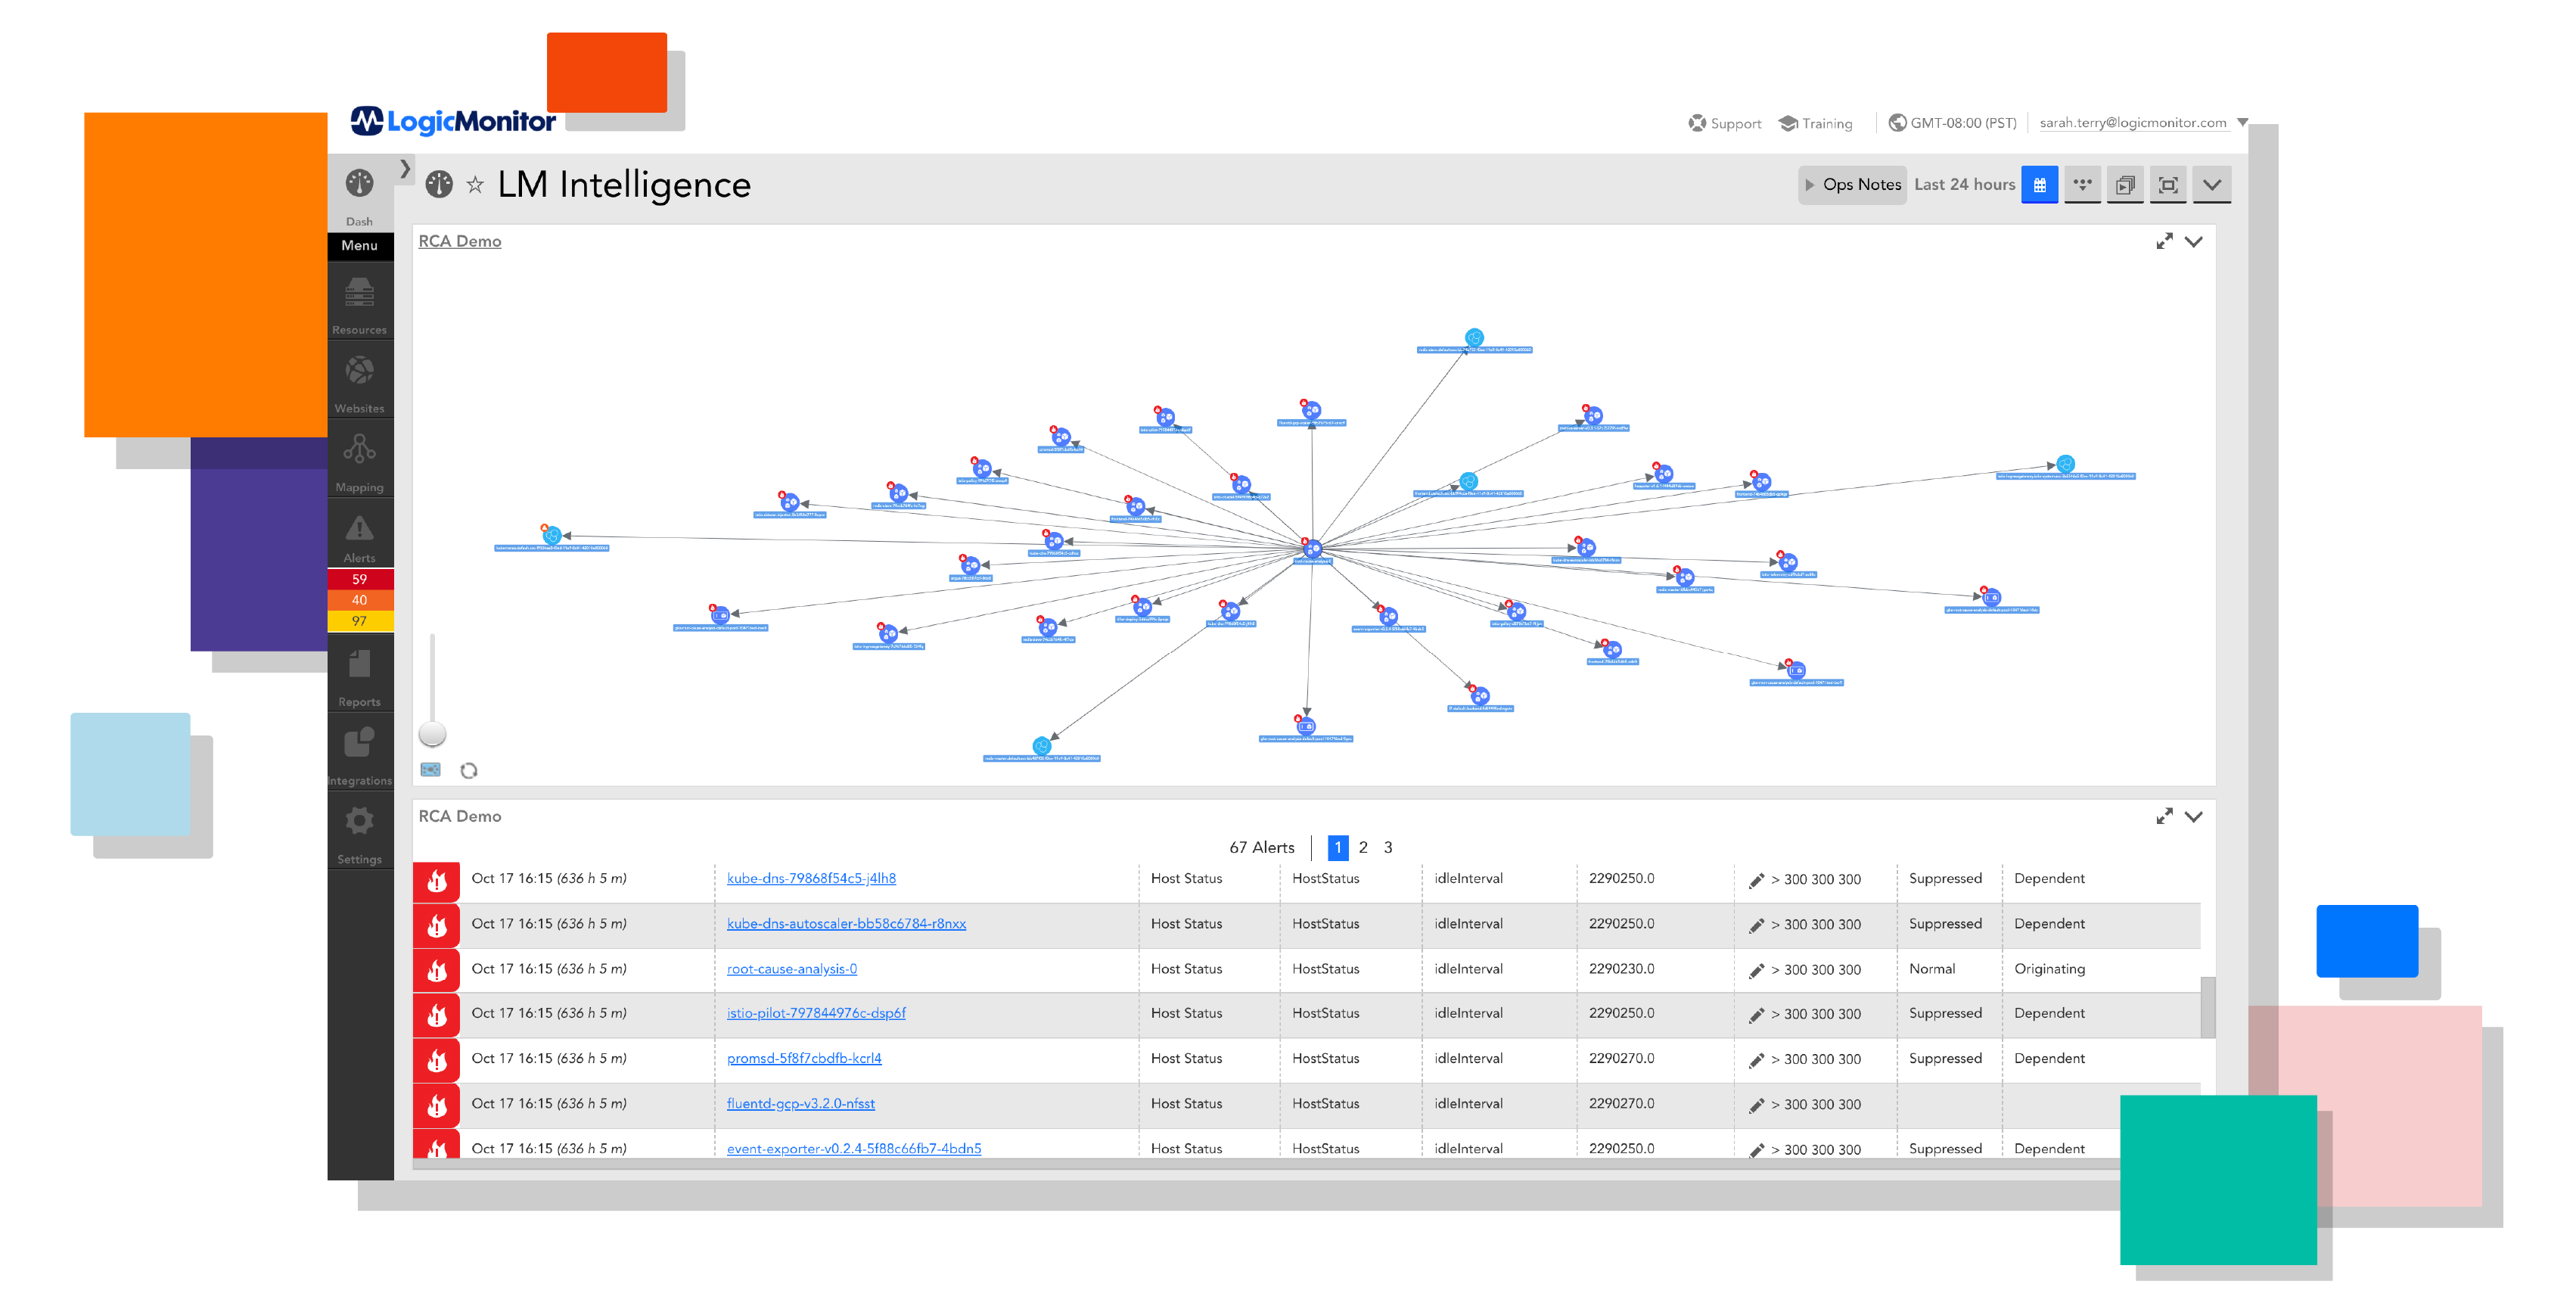Open the Dash sidebar item
2576x1306 pixels.
click(x=359, y=196)
